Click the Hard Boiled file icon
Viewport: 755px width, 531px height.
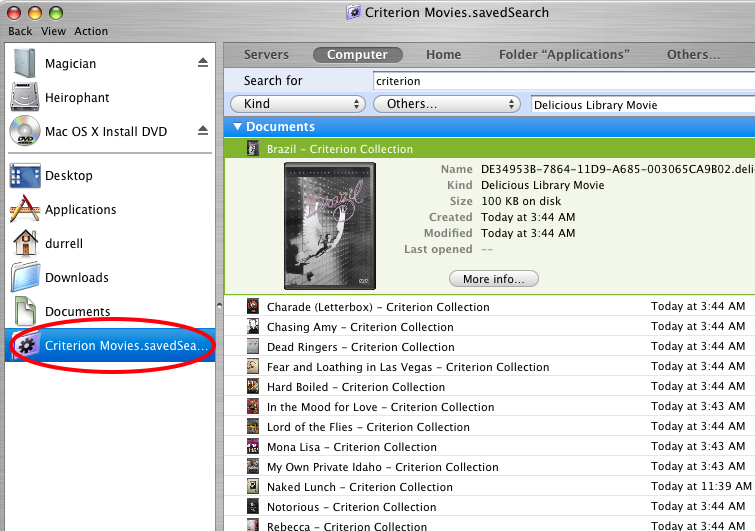[x=253, y=387]
